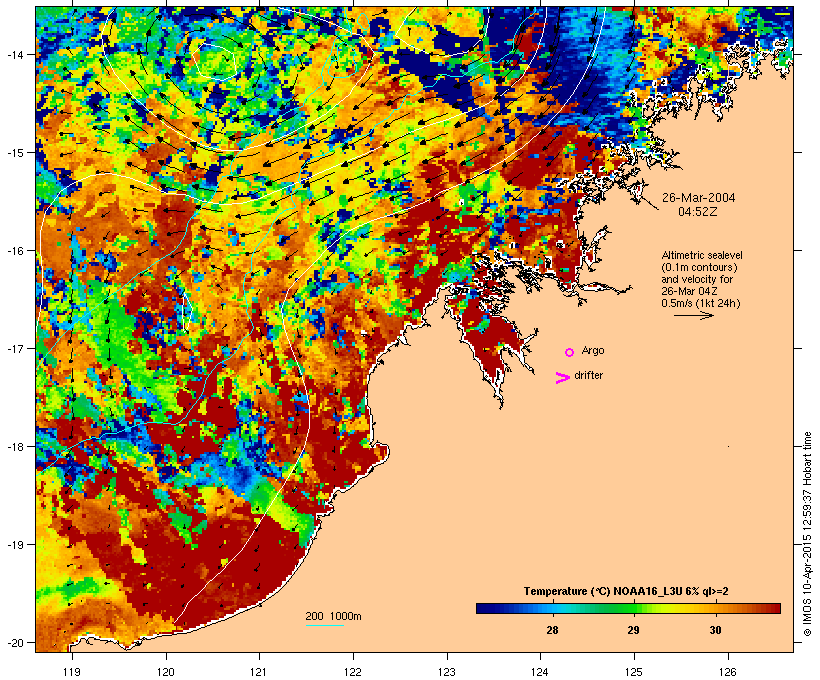
Task: Click the 121 longitude axis label
Action: [259, 672]
